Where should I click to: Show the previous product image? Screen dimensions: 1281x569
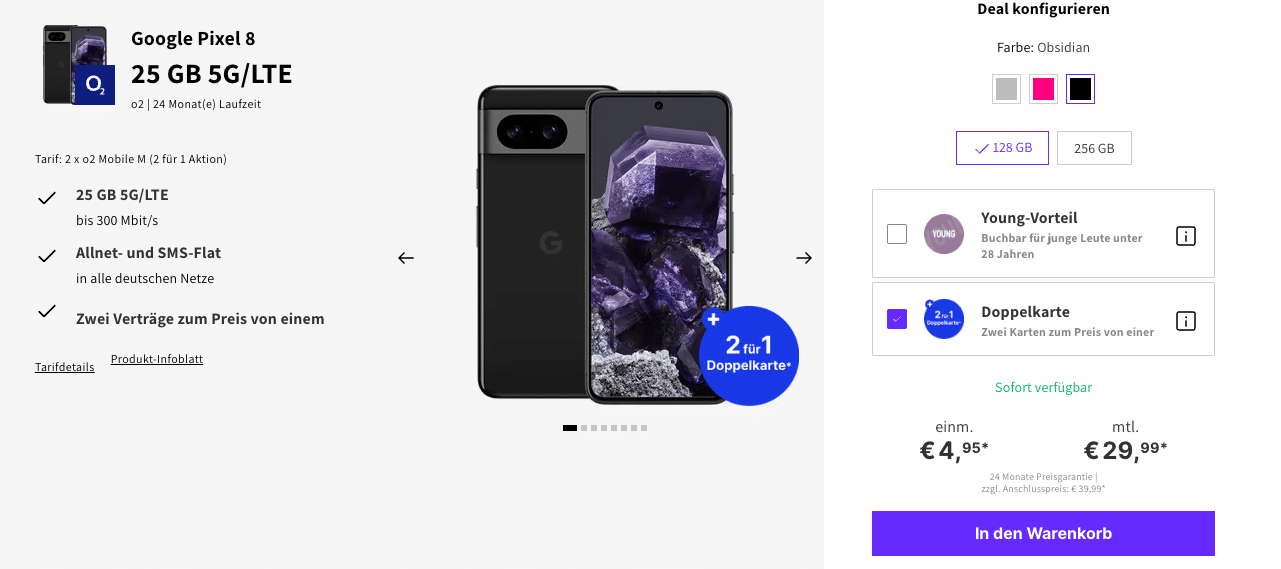[405, 258]
